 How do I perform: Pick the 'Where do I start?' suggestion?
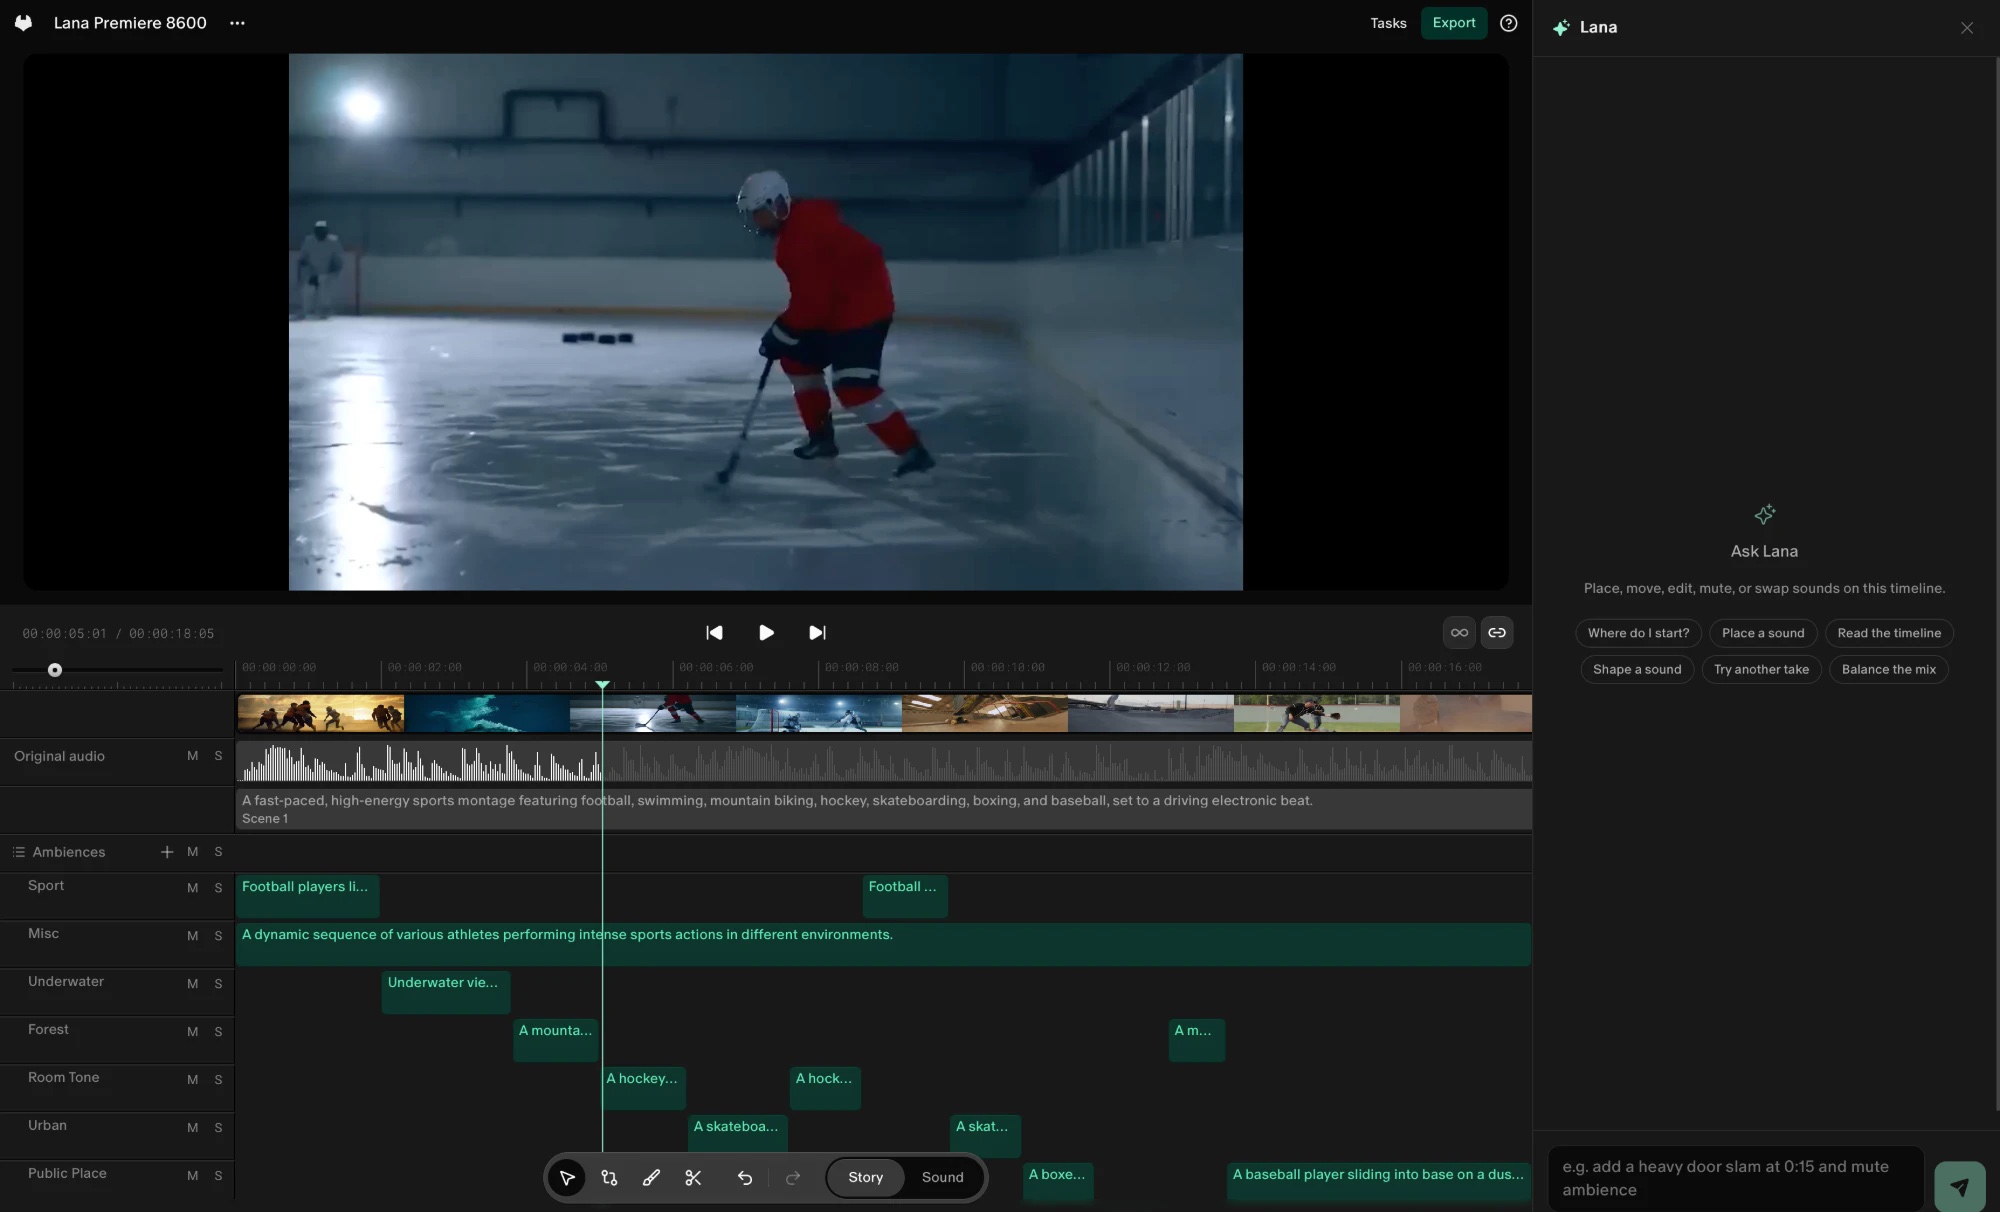click(1638, 633)
